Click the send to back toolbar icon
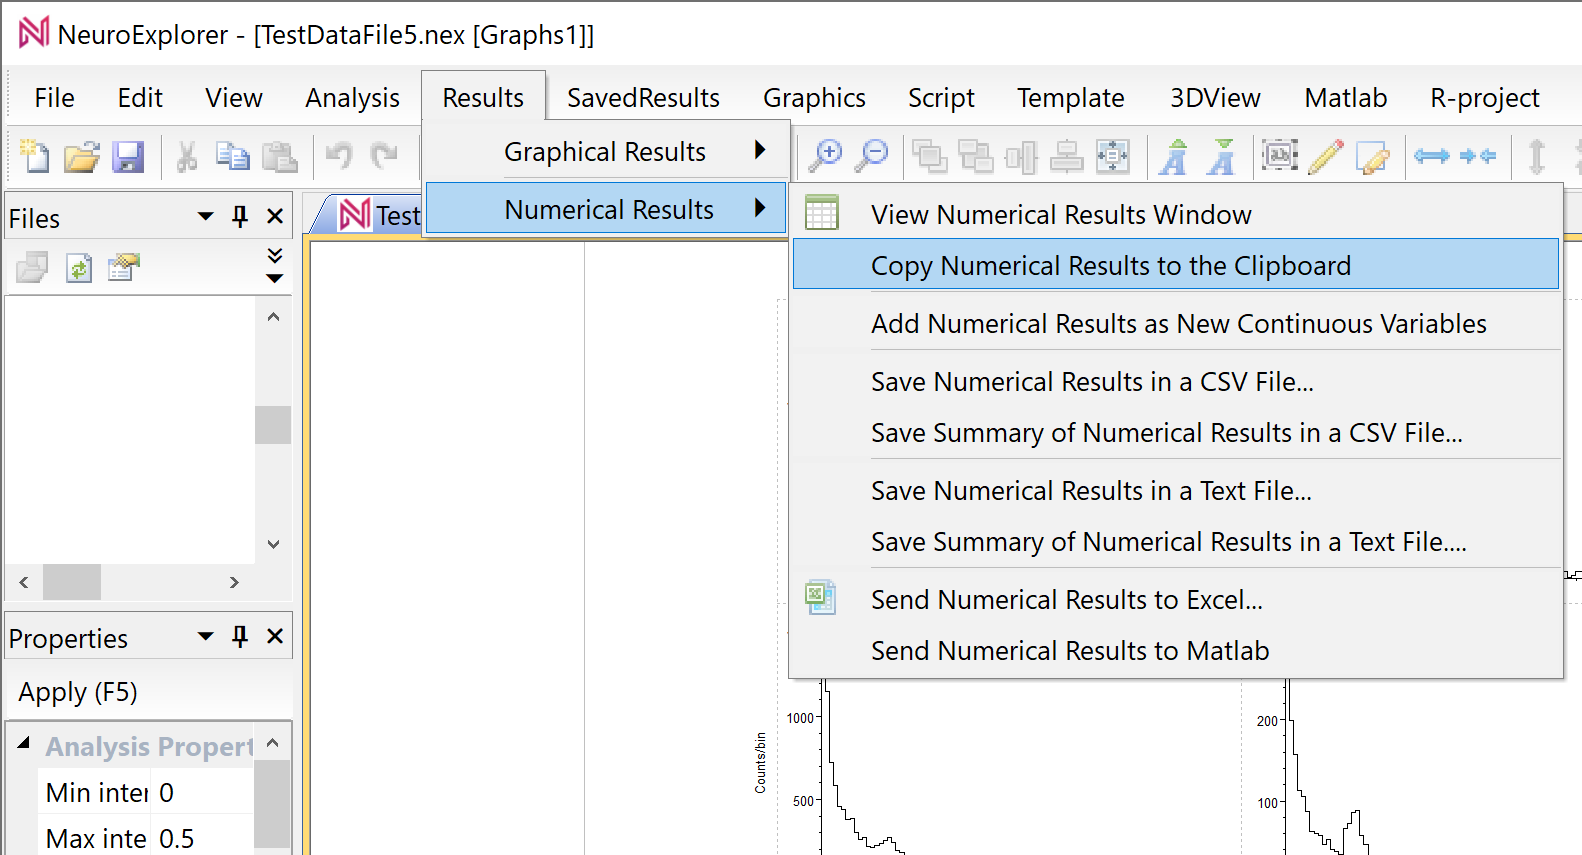The width and height of the screenshot is (1582, 855). pos(975,156)
